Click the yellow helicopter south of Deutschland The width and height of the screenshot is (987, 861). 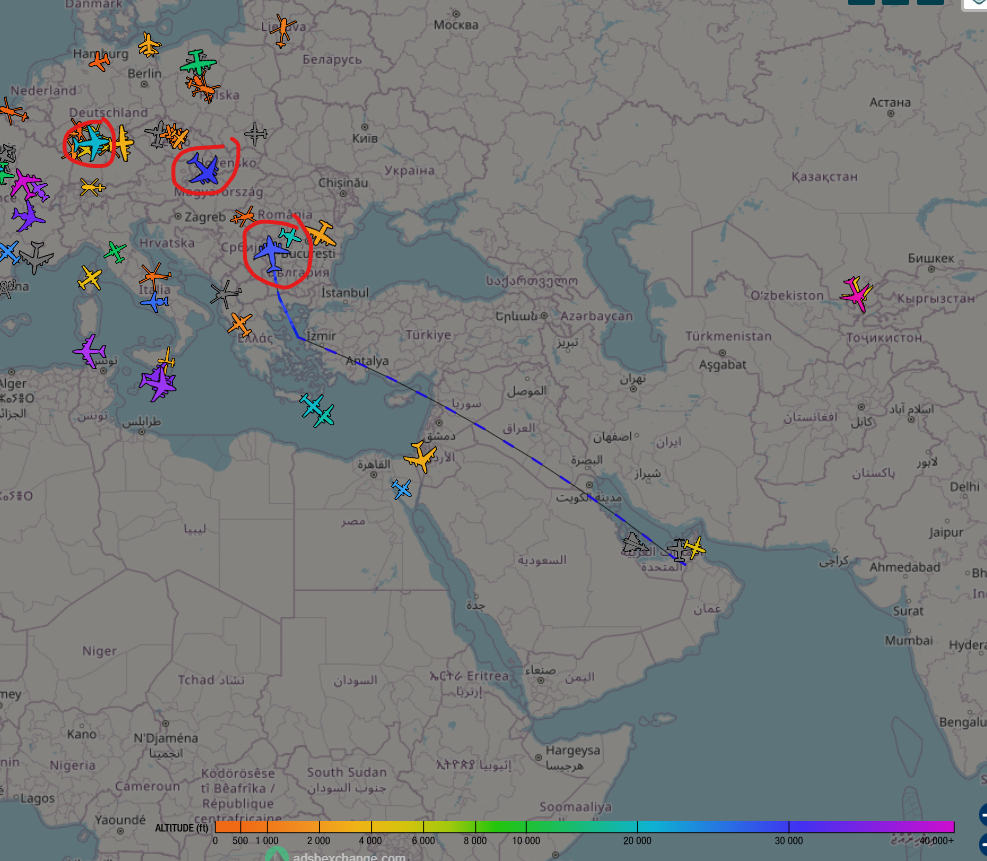[92, 187]
